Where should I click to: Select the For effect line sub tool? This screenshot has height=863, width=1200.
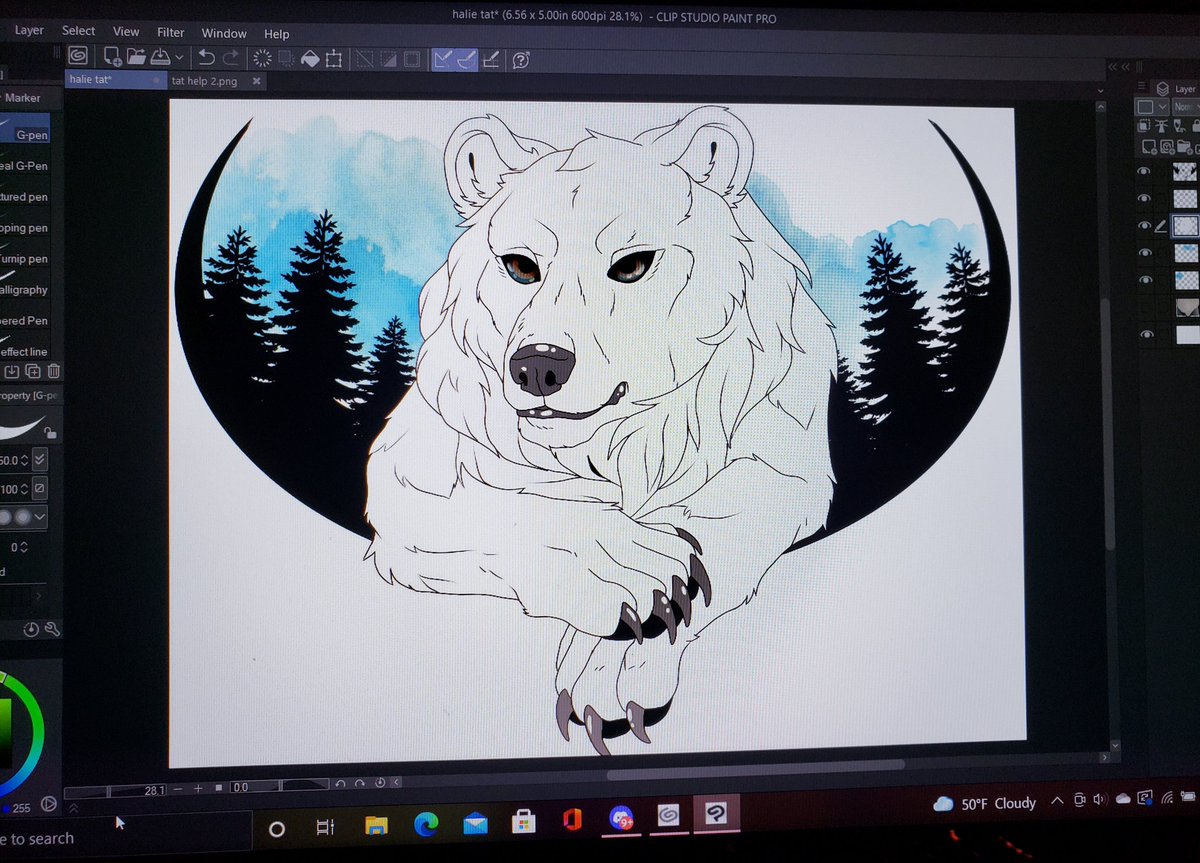pyautogui.click(x=25, y=347)
